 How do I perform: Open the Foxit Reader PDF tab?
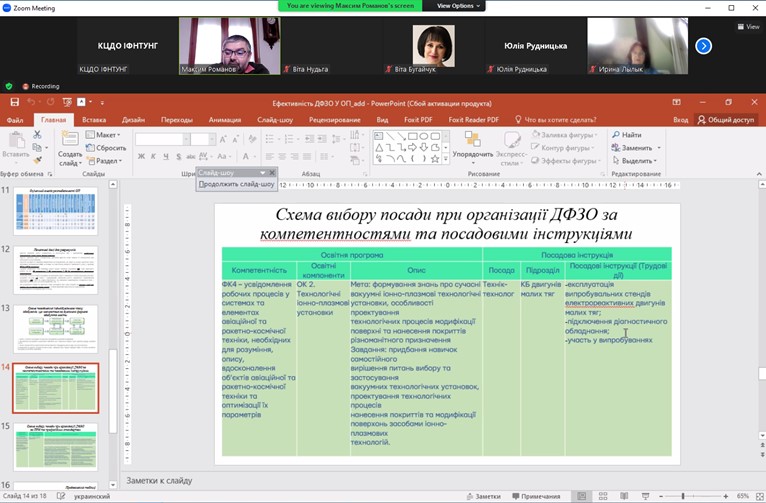click(x=473, y=120)
